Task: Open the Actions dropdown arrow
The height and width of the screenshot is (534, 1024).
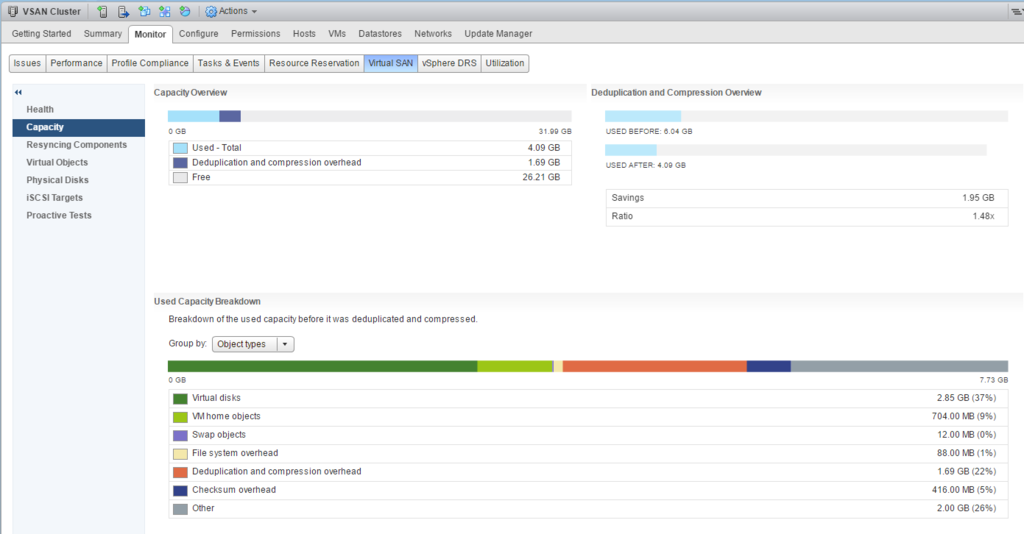Action: point(254,12)
